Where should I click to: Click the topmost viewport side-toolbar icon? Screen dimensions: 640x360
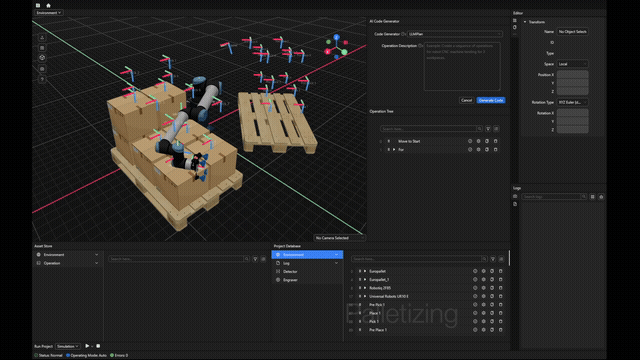click(42, 38)
